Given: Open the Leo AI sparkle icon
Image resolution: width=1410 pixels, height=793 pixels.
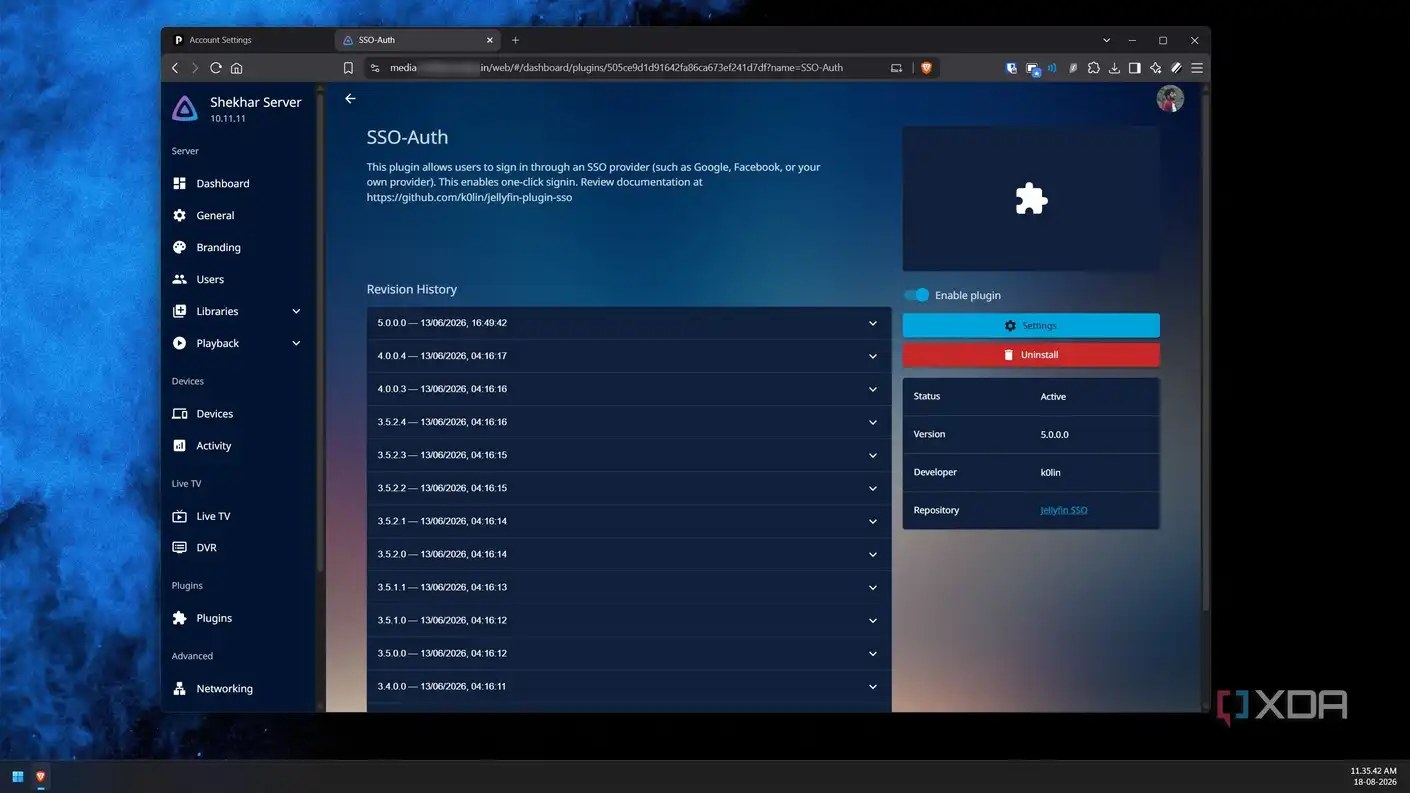Looking at the screenshot, I should 1155,68.
